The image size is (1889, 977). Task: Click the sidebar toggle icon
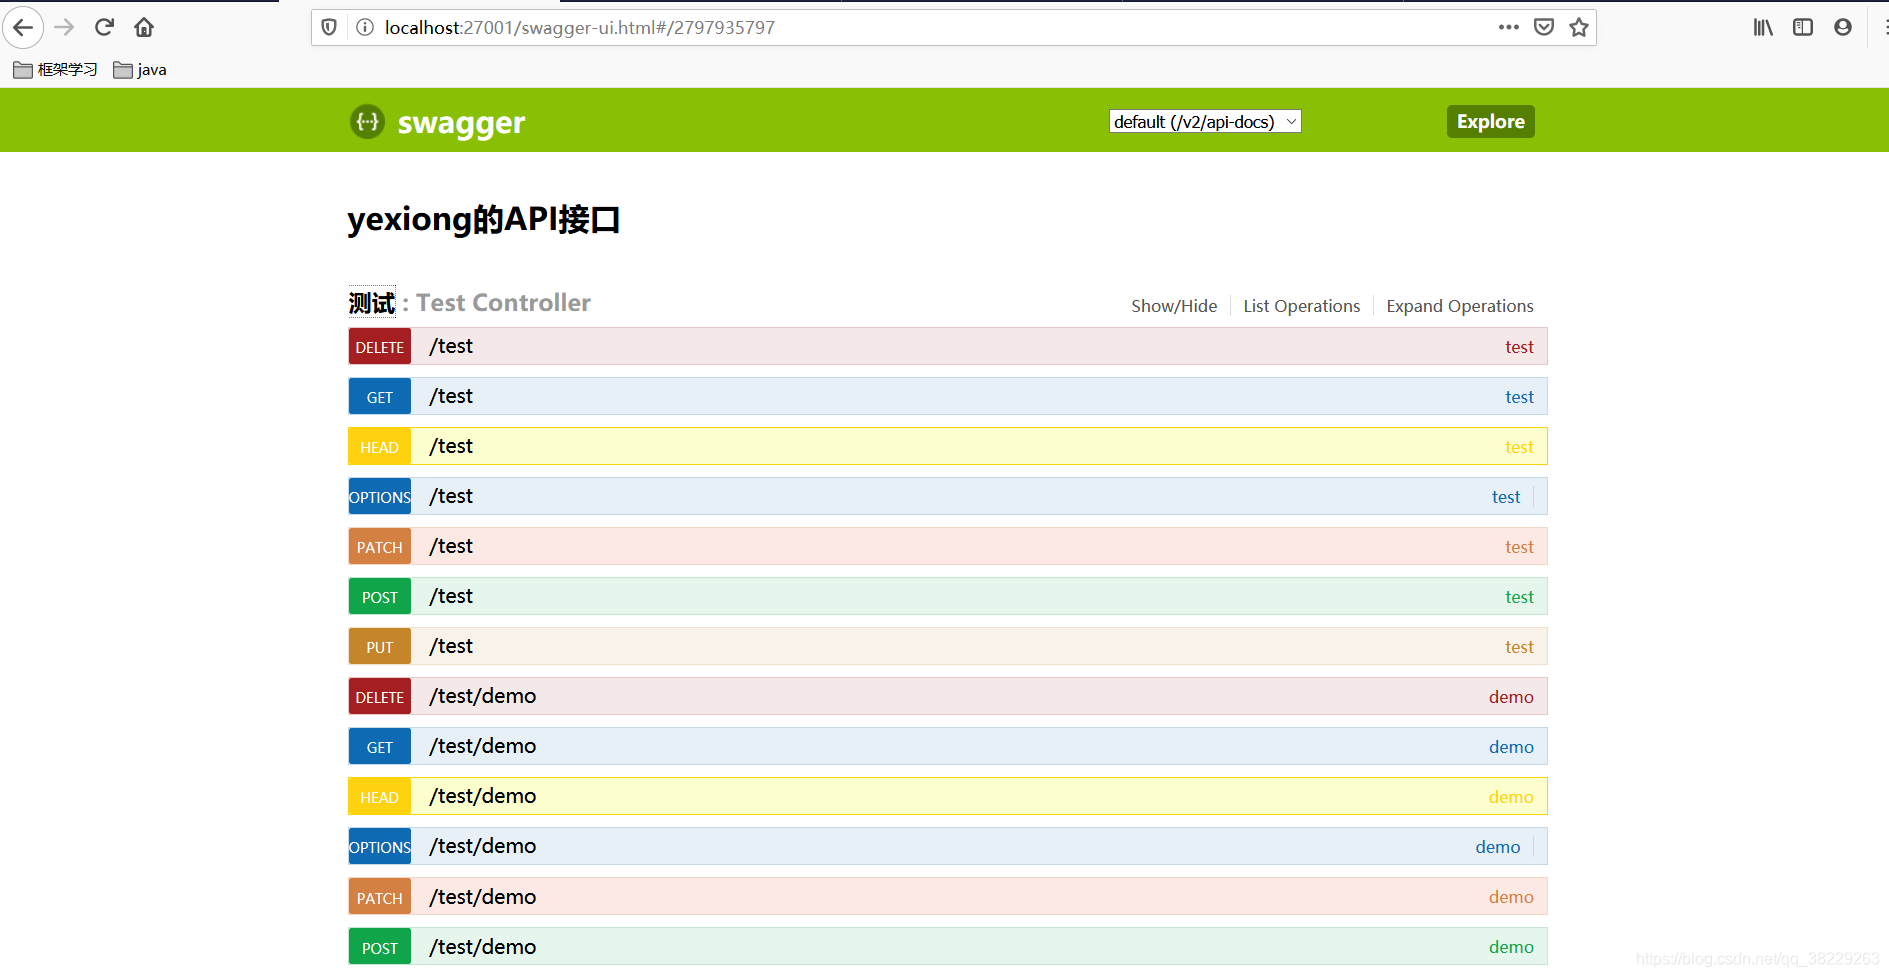[1802, 27]
